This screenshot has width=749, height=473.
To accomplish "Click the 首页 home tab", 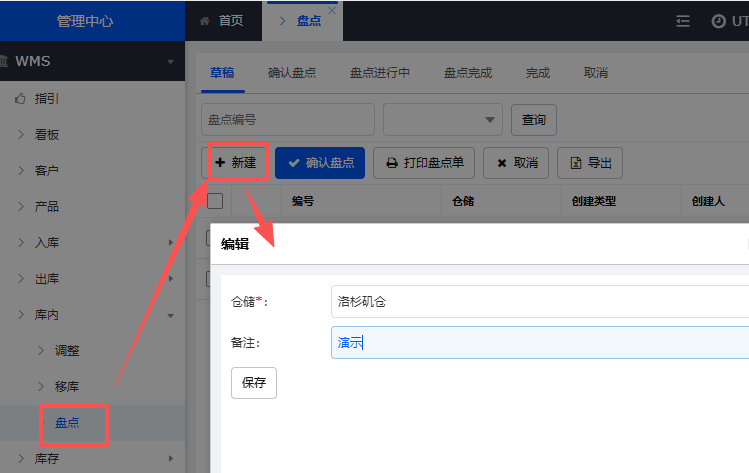I will tap(221, 20).
